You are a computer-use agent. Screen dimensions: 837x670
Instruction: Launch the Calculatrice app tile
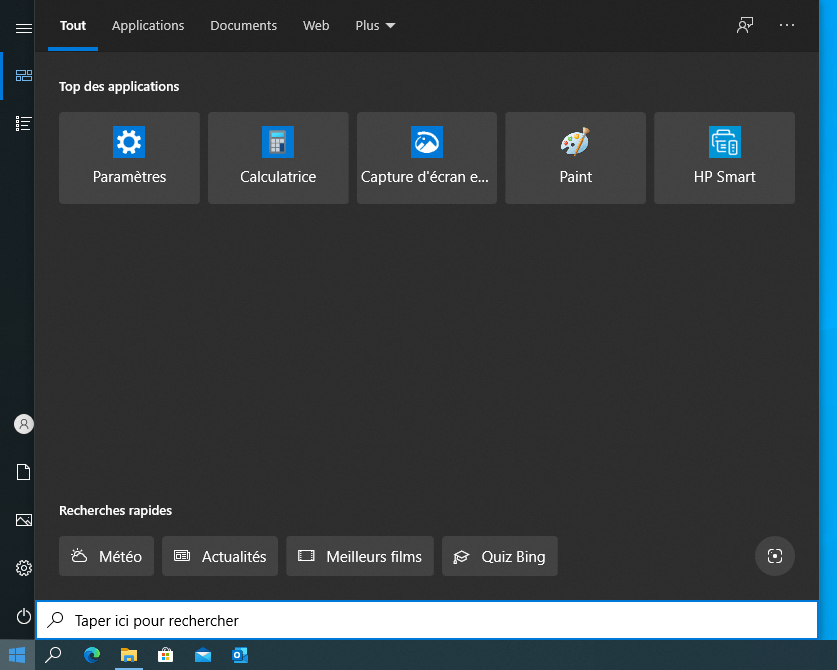pyautogui.click(x=278, y=157)
